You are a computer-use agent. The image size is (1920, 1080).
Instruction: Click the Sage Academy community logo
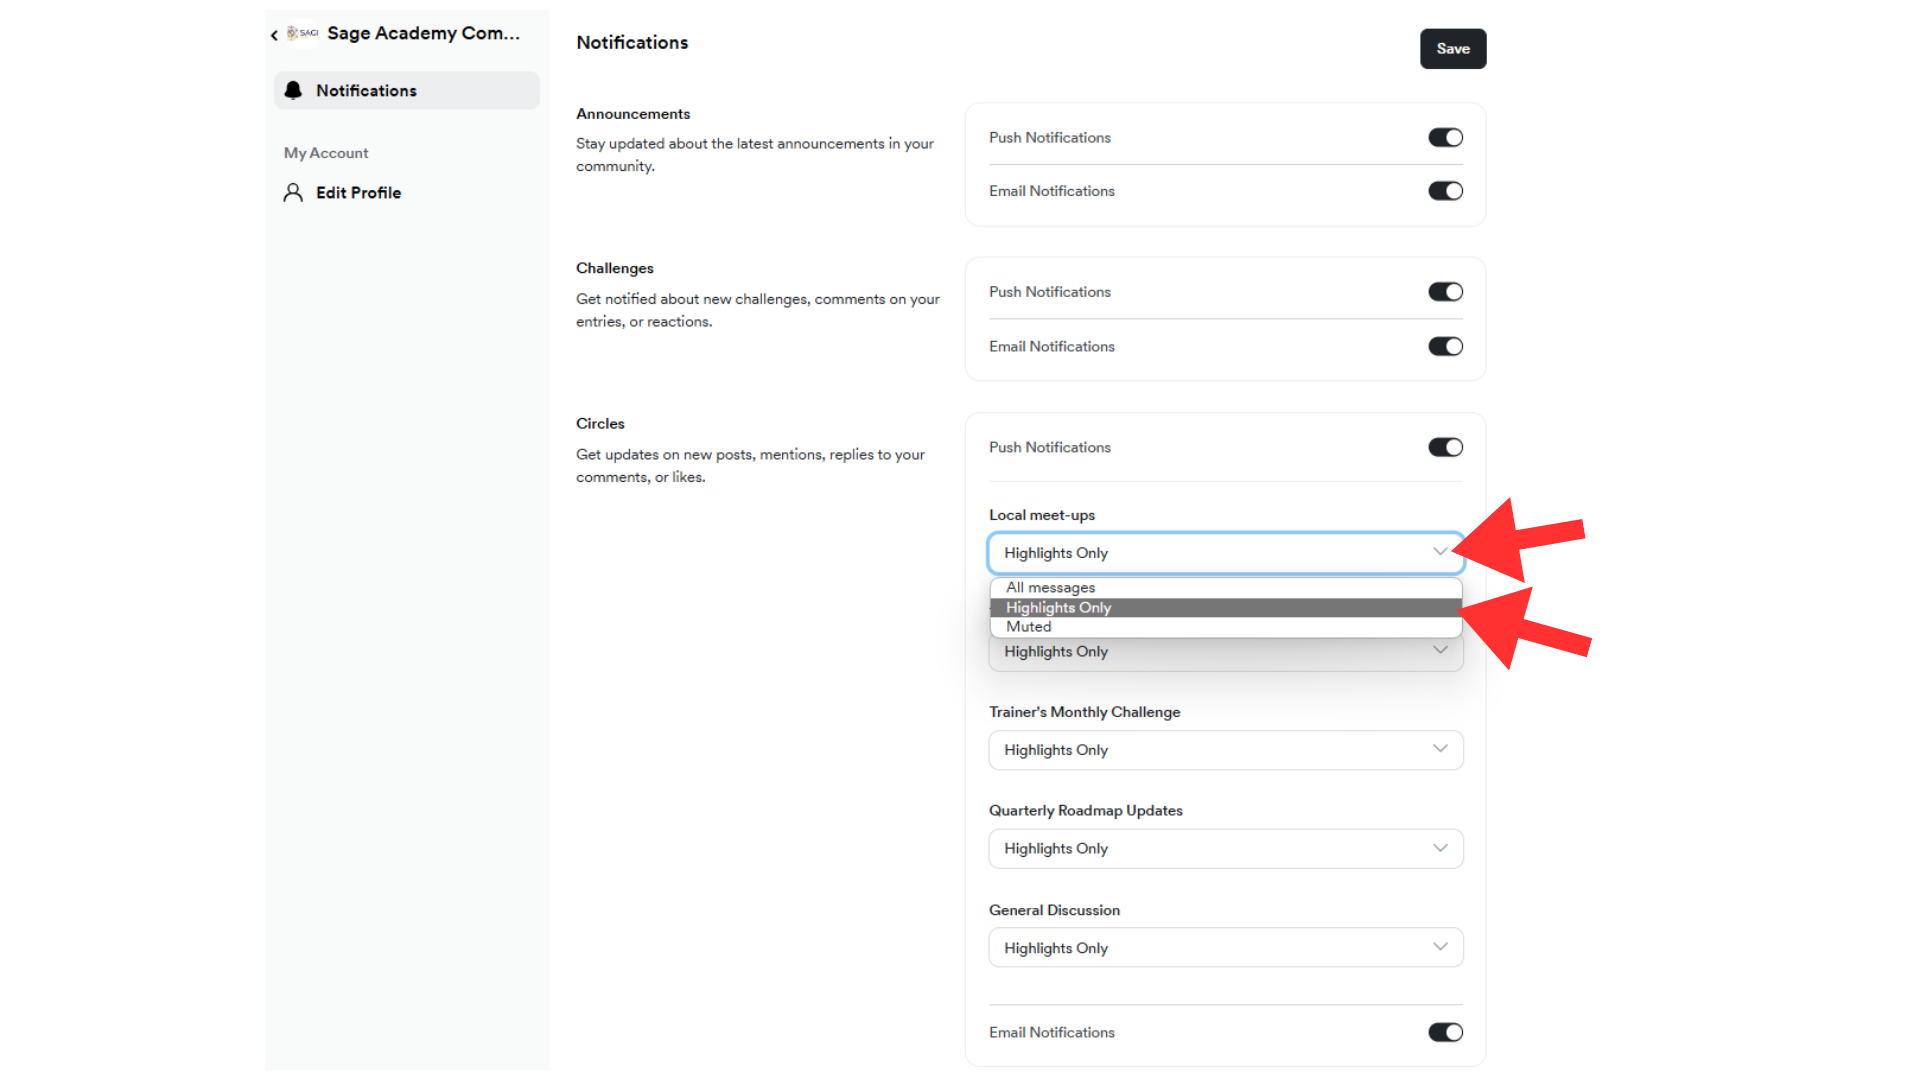302,33
